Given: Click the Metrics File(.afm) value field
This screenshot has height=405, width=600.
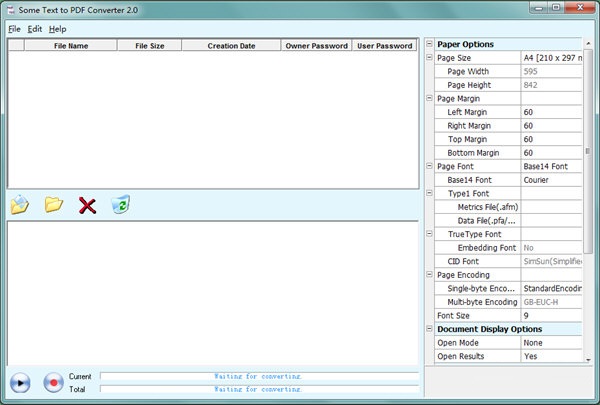Looking at the screenshot, I should click(x=551, y=207).
